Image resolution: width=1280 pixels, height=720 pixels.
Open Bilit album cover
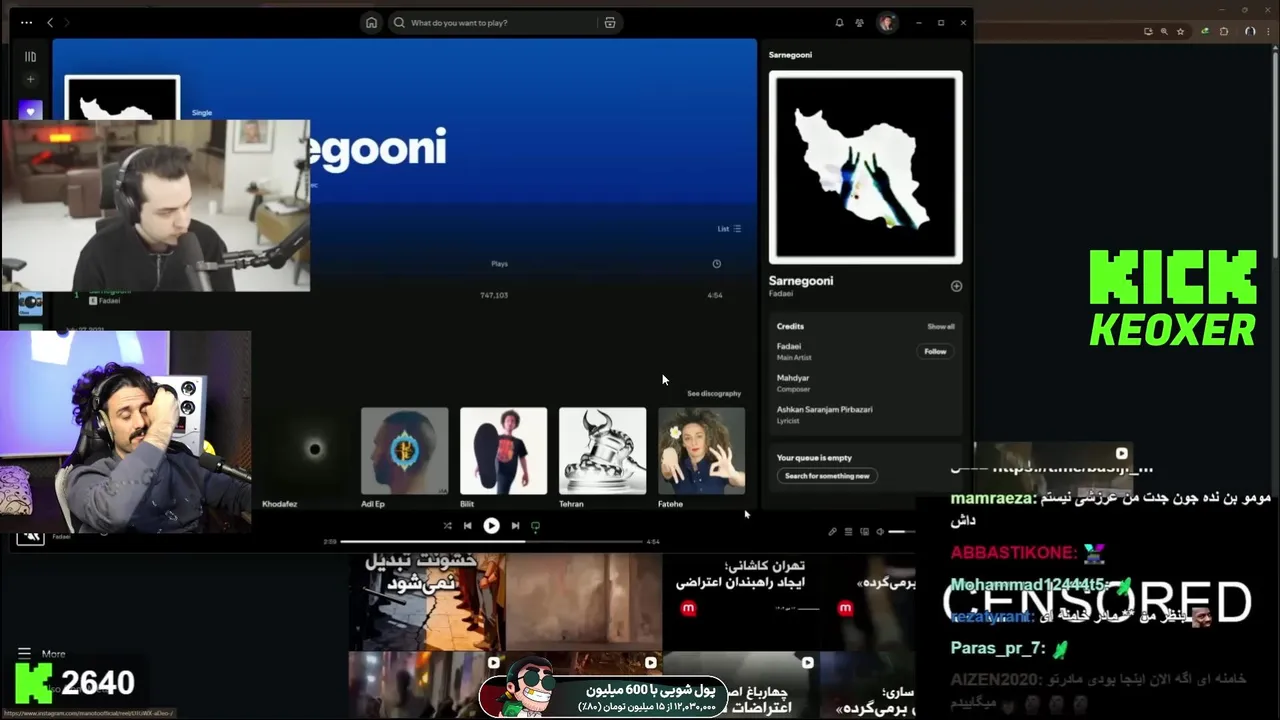click(503, 450)
